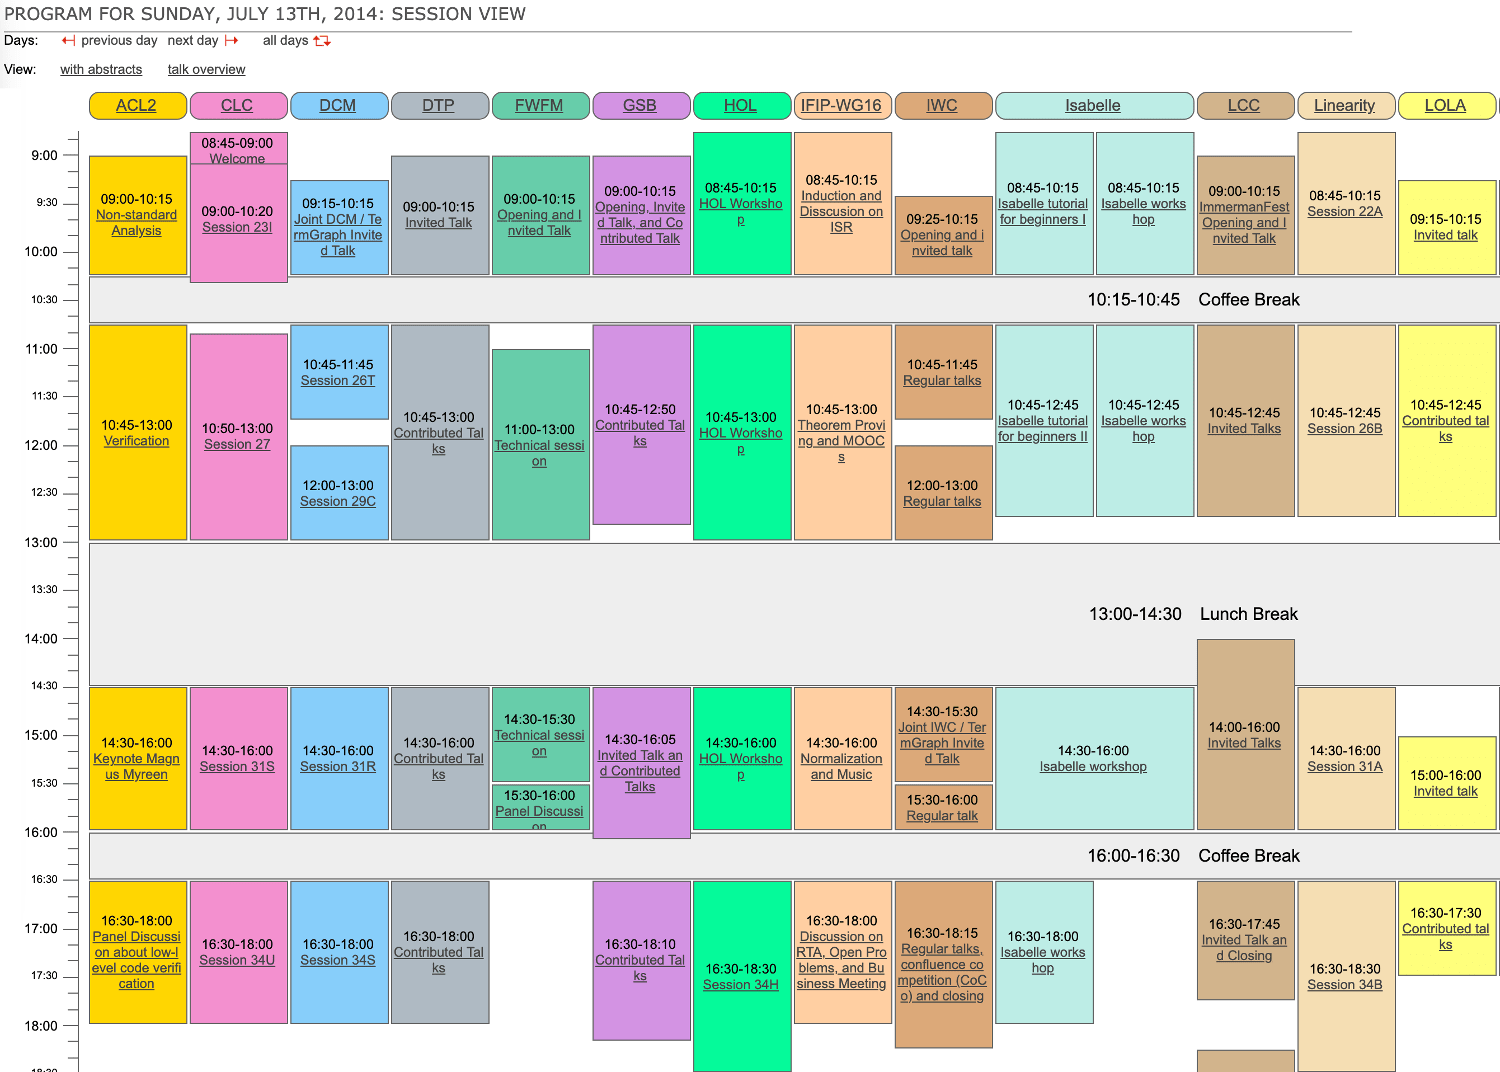Open Session 31S link
The height and width of the screenshot is (1072, 1500).
click(x=237, y=767)
